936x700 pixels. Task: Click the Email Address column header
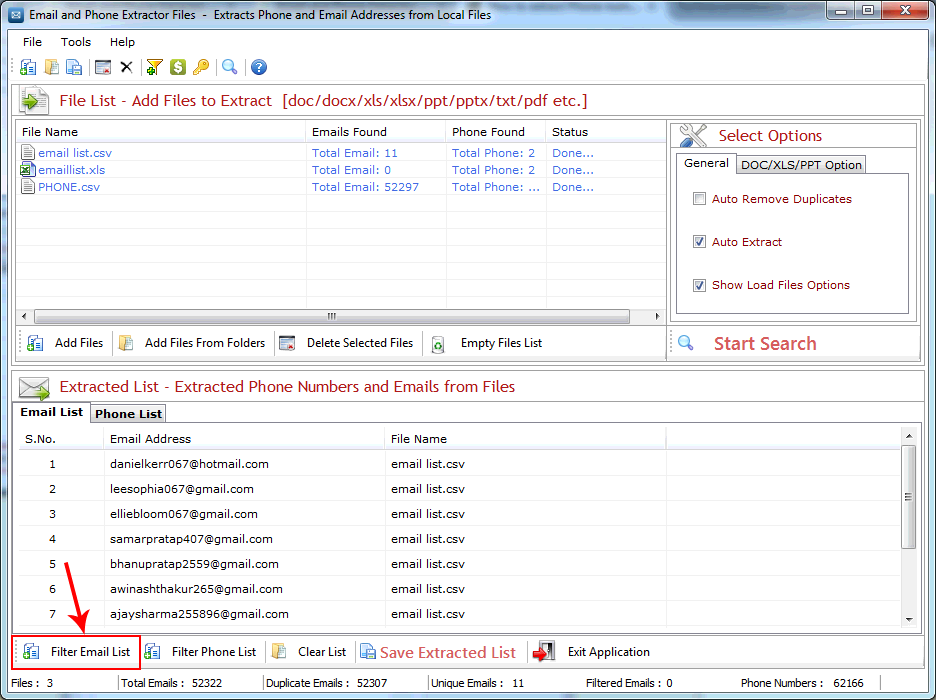(244, 439)
